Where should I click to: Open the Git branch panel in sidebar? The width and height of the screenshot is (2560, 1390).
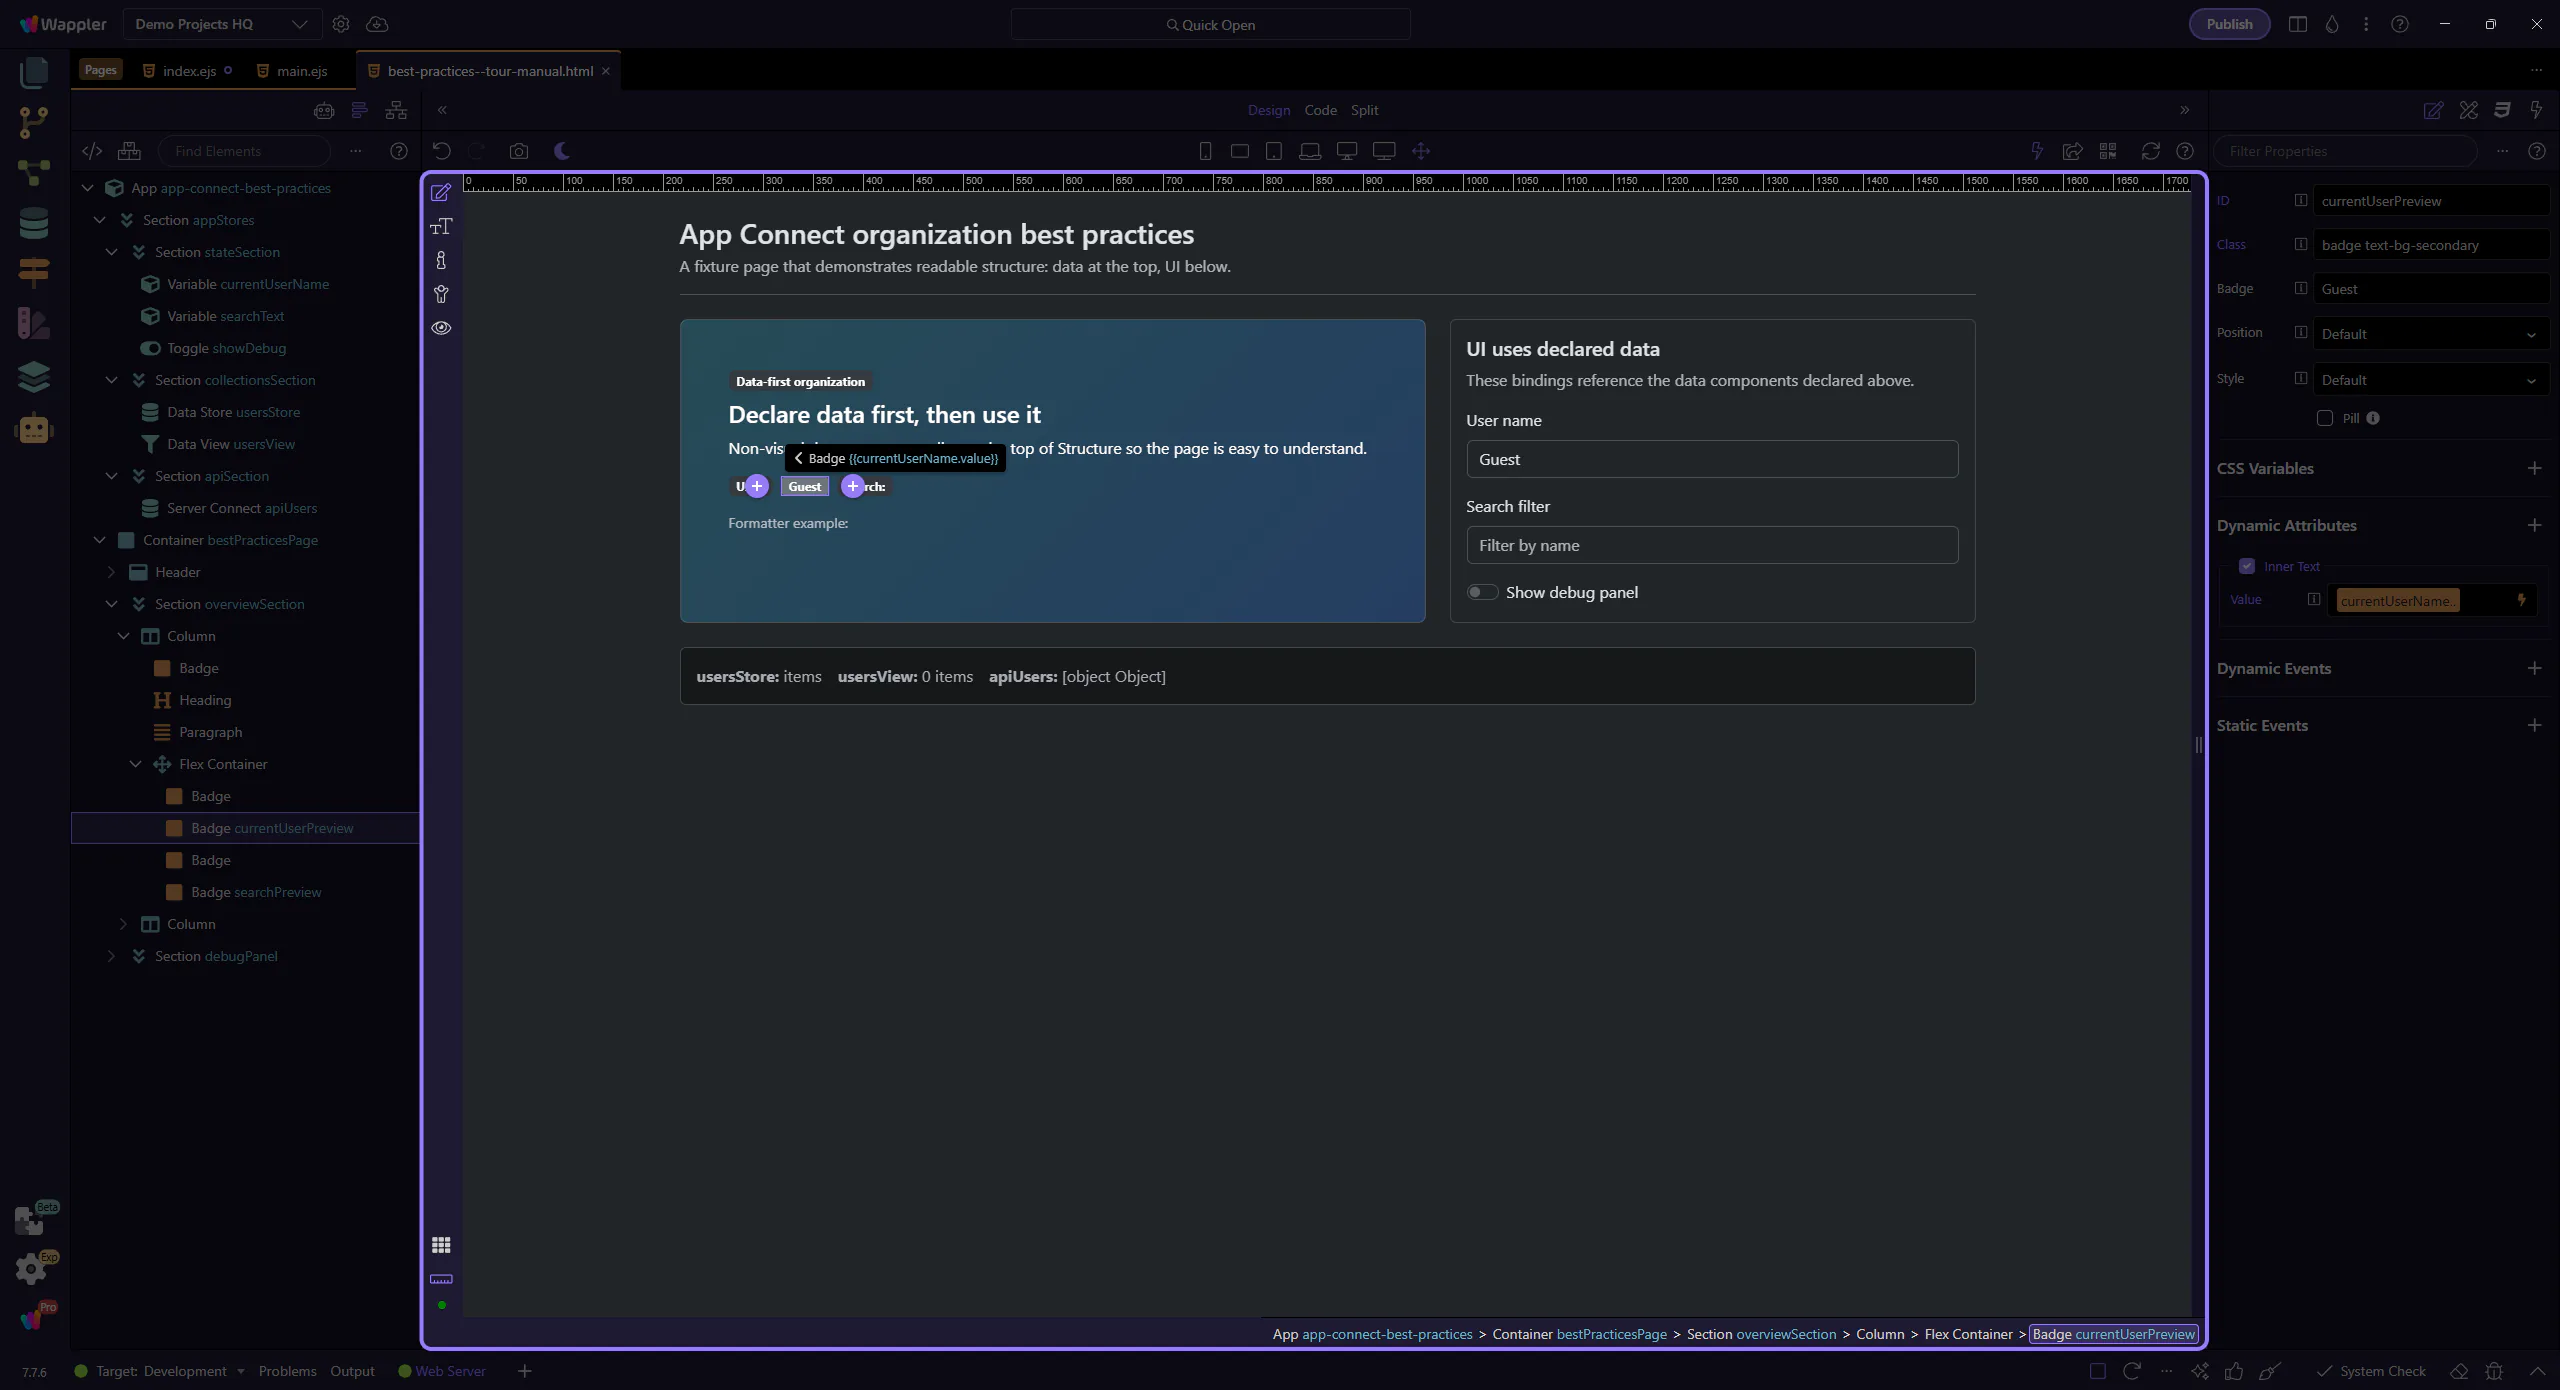coord(33,122)
